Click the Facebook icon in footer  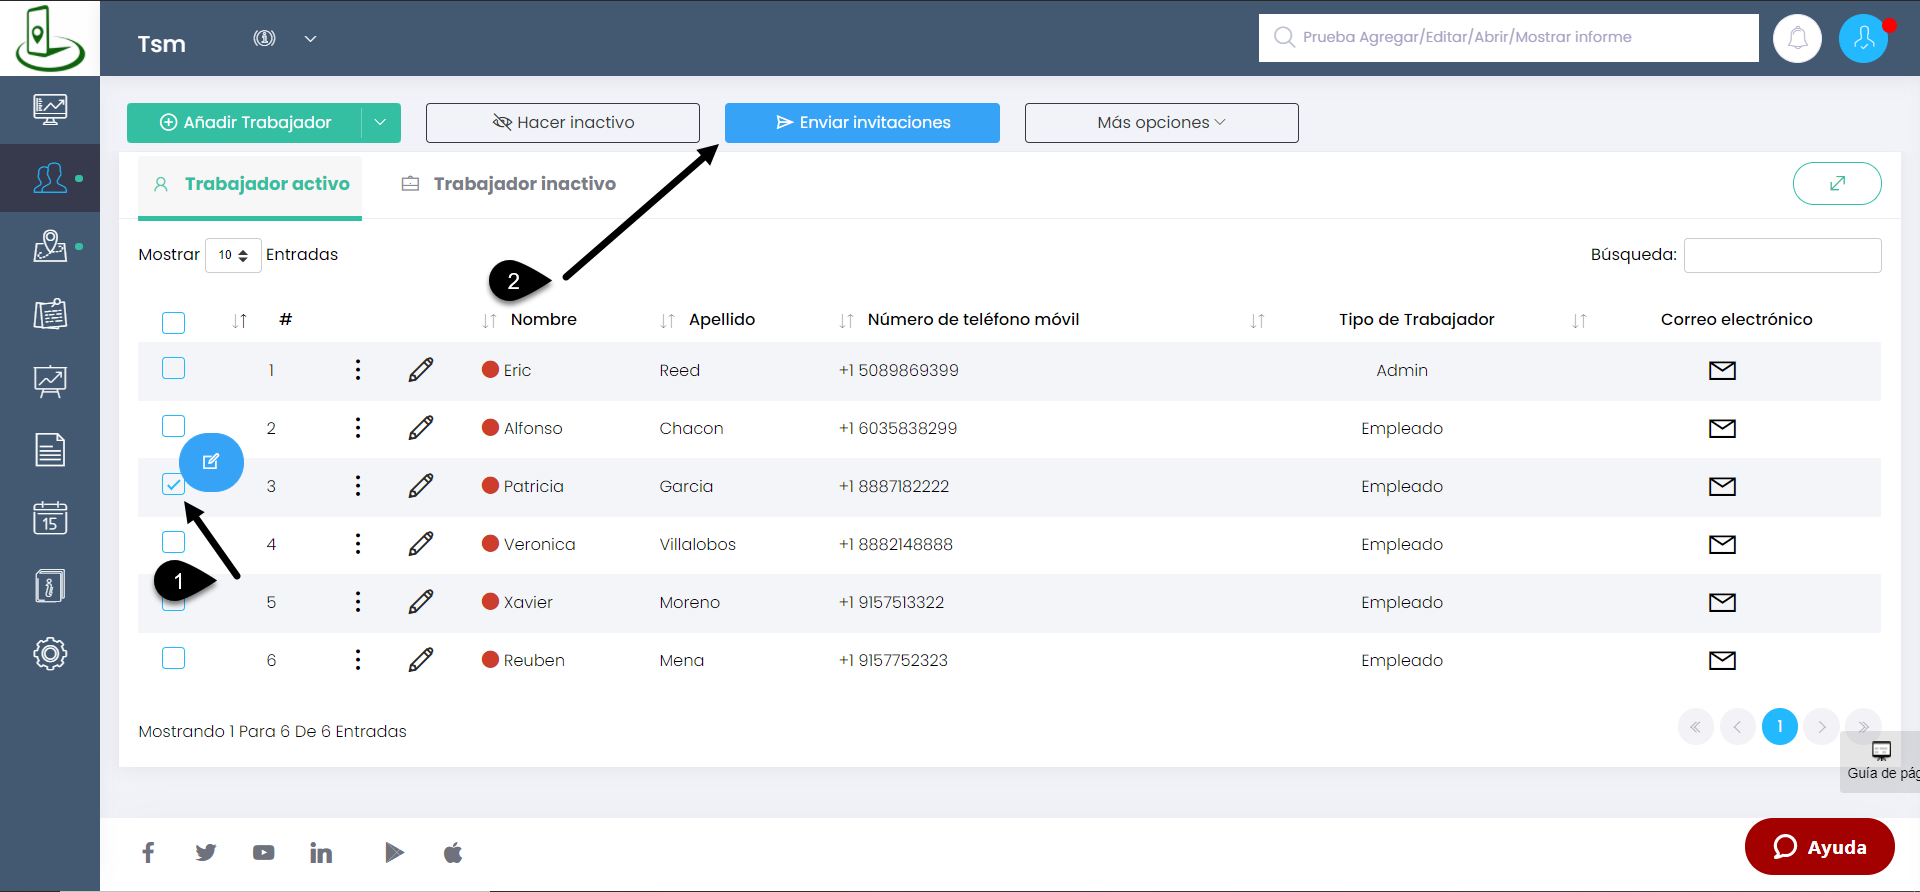tap(148, 852)
